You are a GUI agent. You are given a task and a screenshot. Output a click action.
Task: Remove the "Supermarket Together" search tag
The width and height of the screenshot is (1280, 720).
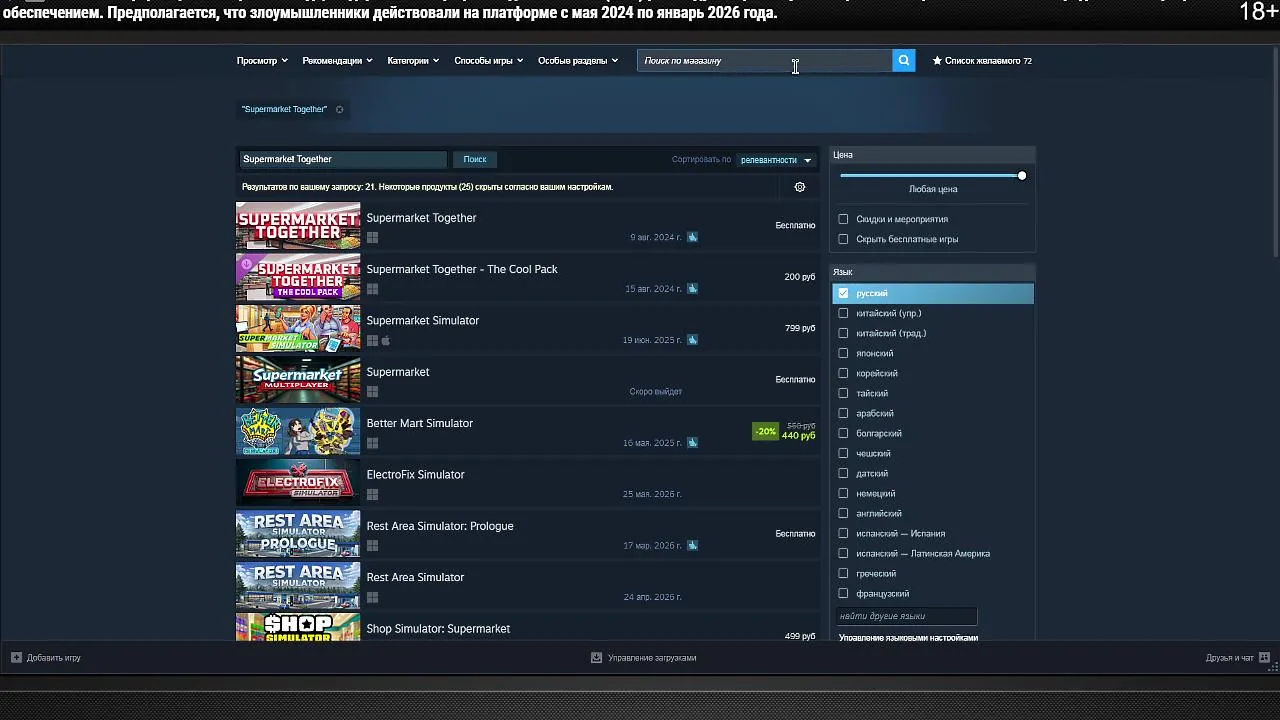339,110
